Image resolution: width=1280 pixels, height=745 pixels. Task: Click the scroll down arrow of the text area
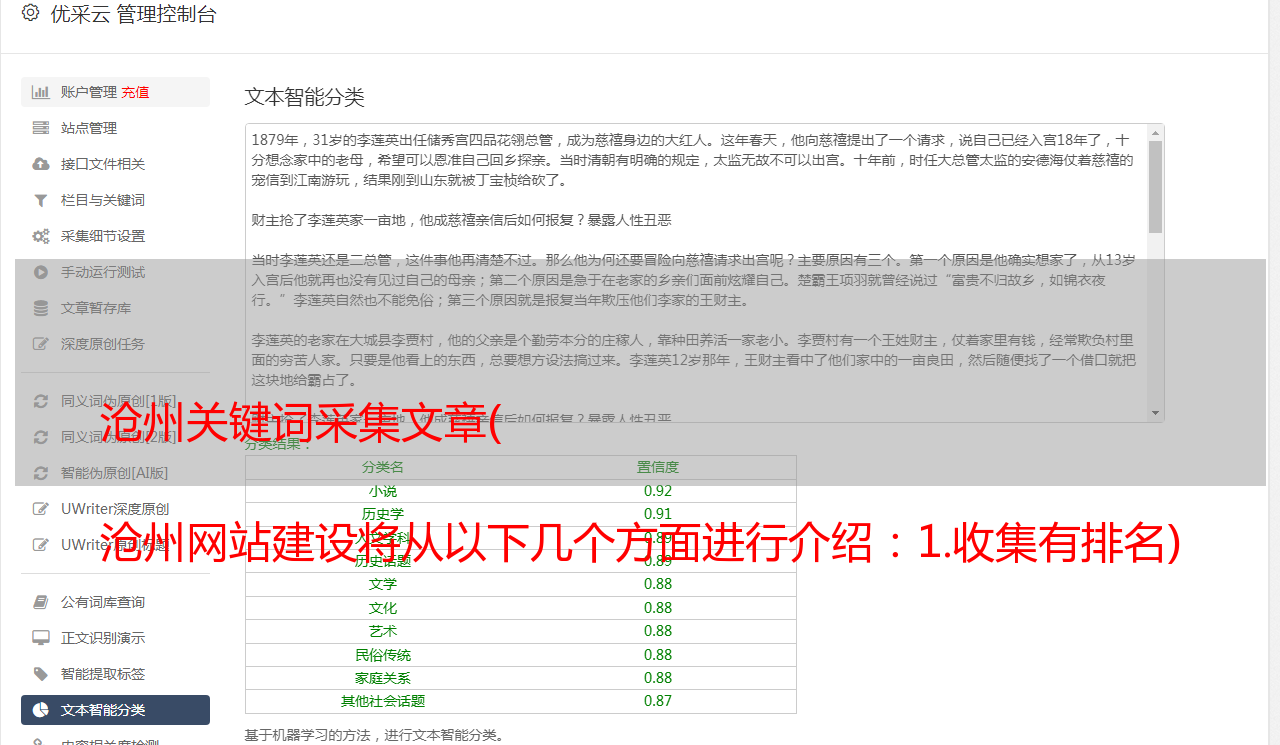point(1156,413)
